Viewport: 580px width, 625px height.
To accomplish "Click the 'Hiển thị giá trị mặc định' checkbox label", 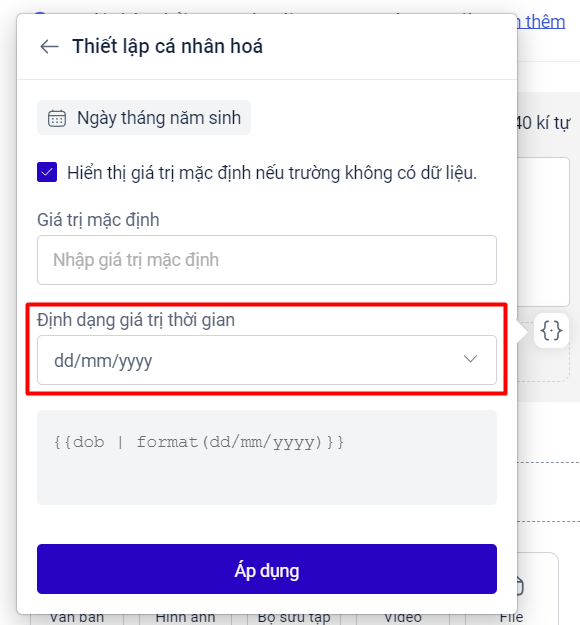I will 272,173.
